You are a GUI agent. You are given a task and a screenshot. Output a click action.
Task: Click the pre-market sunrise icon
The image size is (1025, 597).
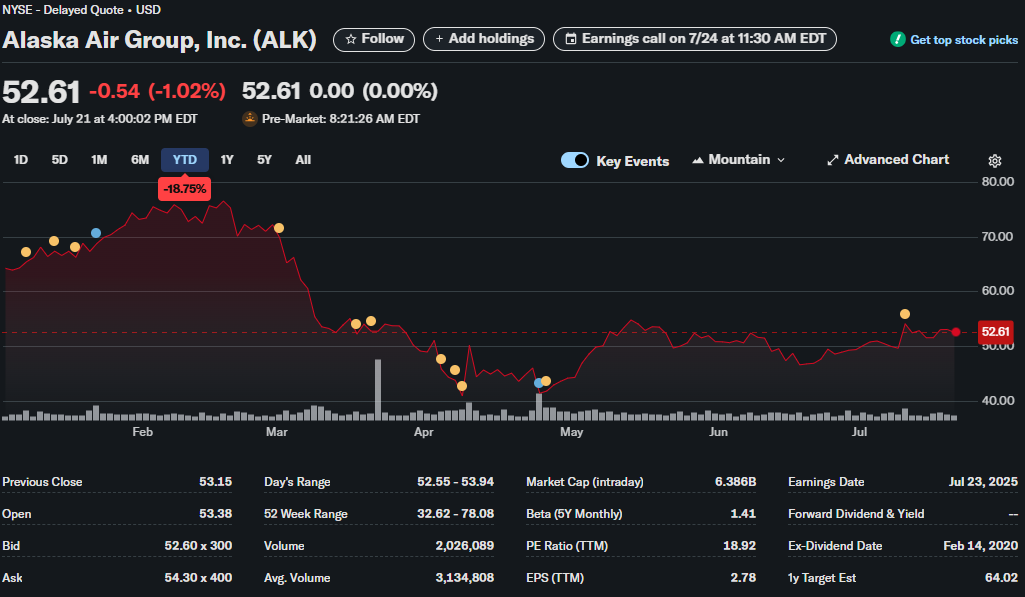pyautogui.click(x=250, y=119)
